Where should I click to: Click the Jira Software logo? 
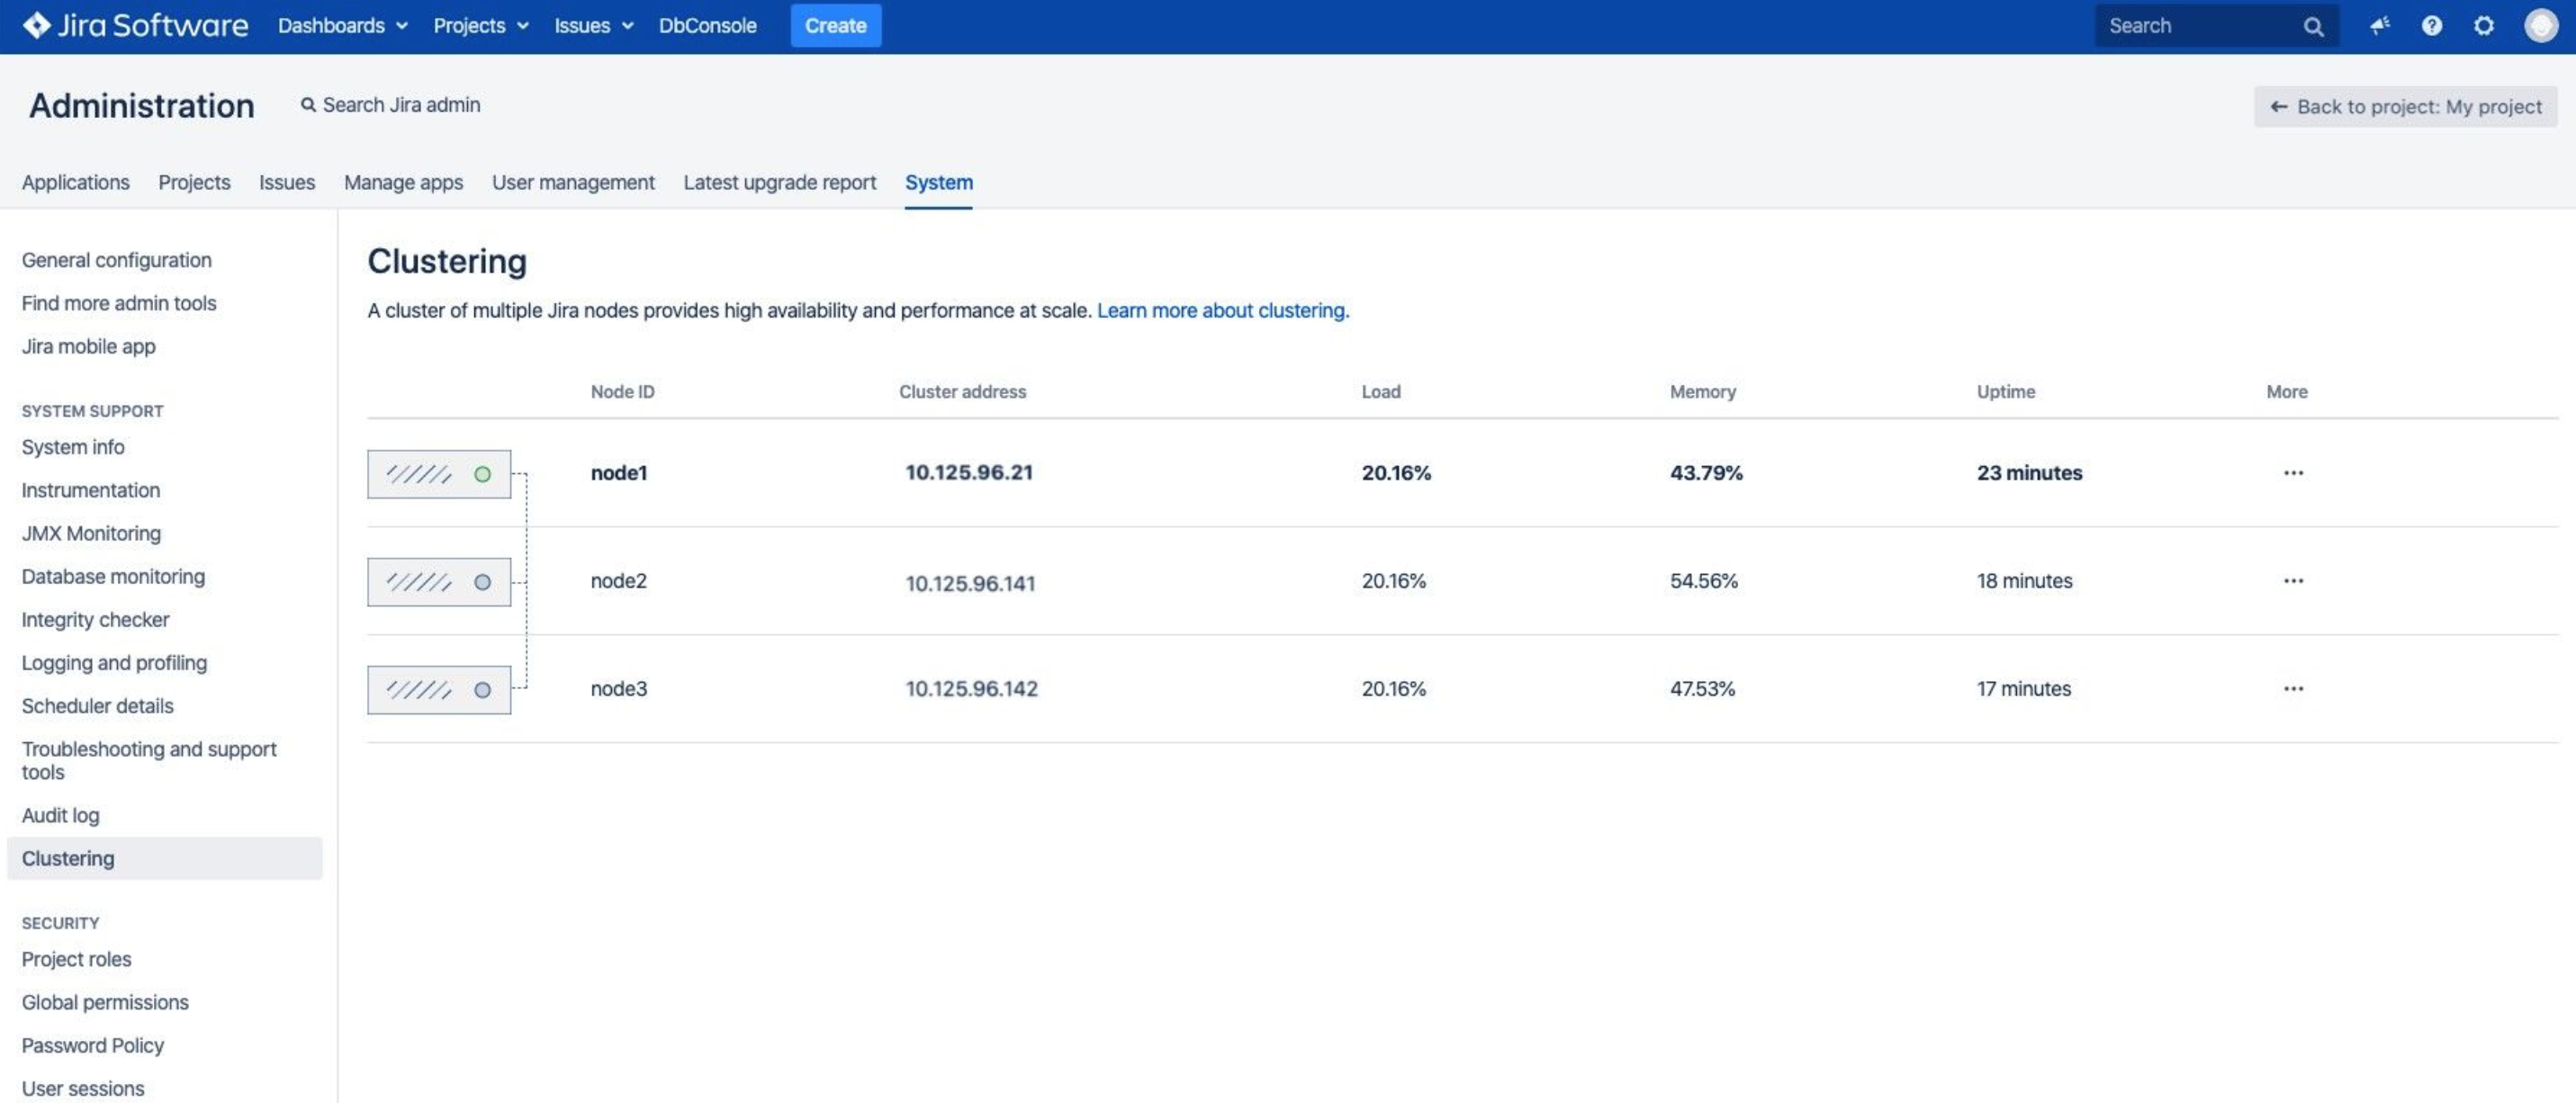click(x=135, y=25)
